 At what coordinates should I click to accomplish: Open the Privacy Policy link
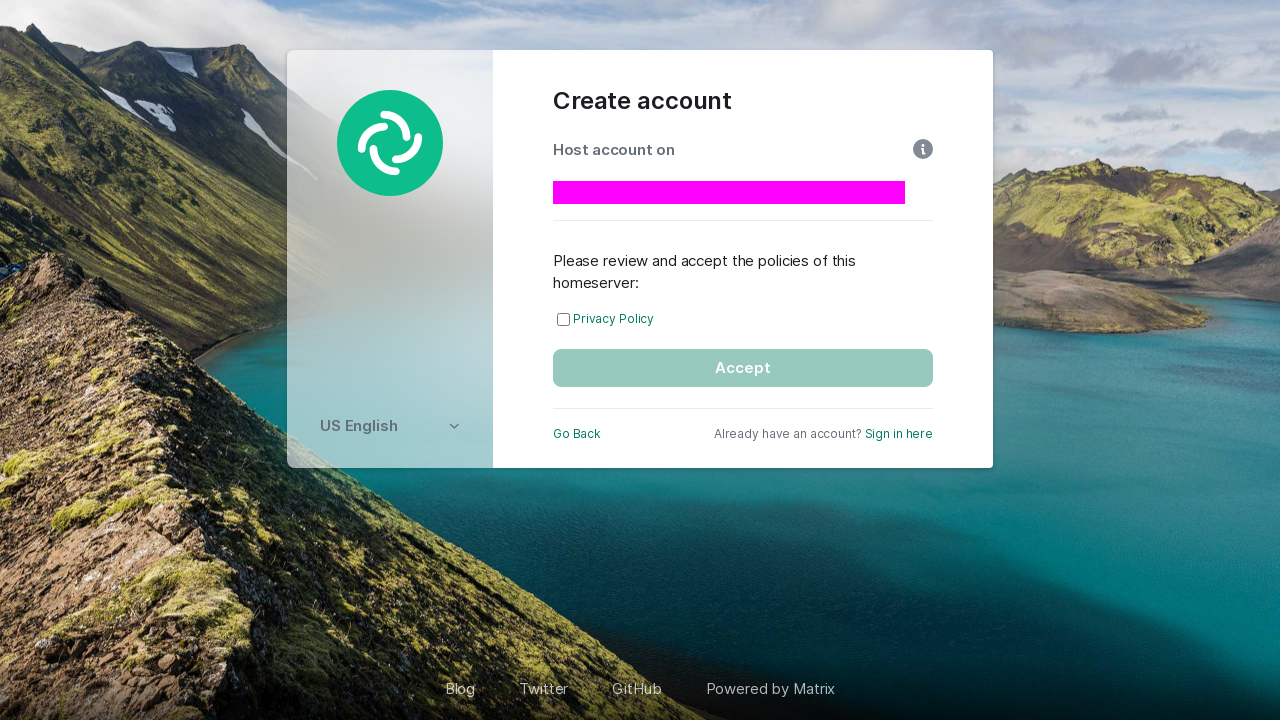click(x=613, y=319)
